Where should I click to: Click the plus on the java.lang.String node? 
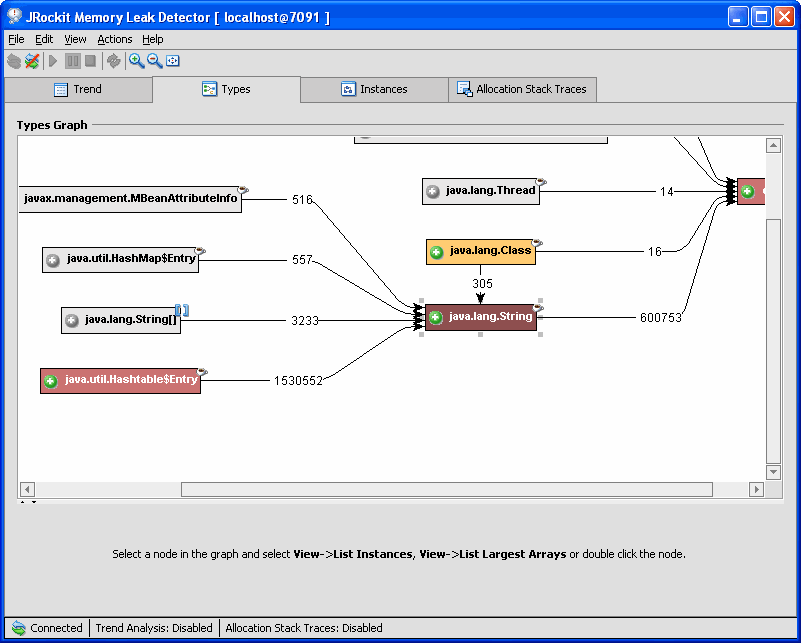pos(435,318)
